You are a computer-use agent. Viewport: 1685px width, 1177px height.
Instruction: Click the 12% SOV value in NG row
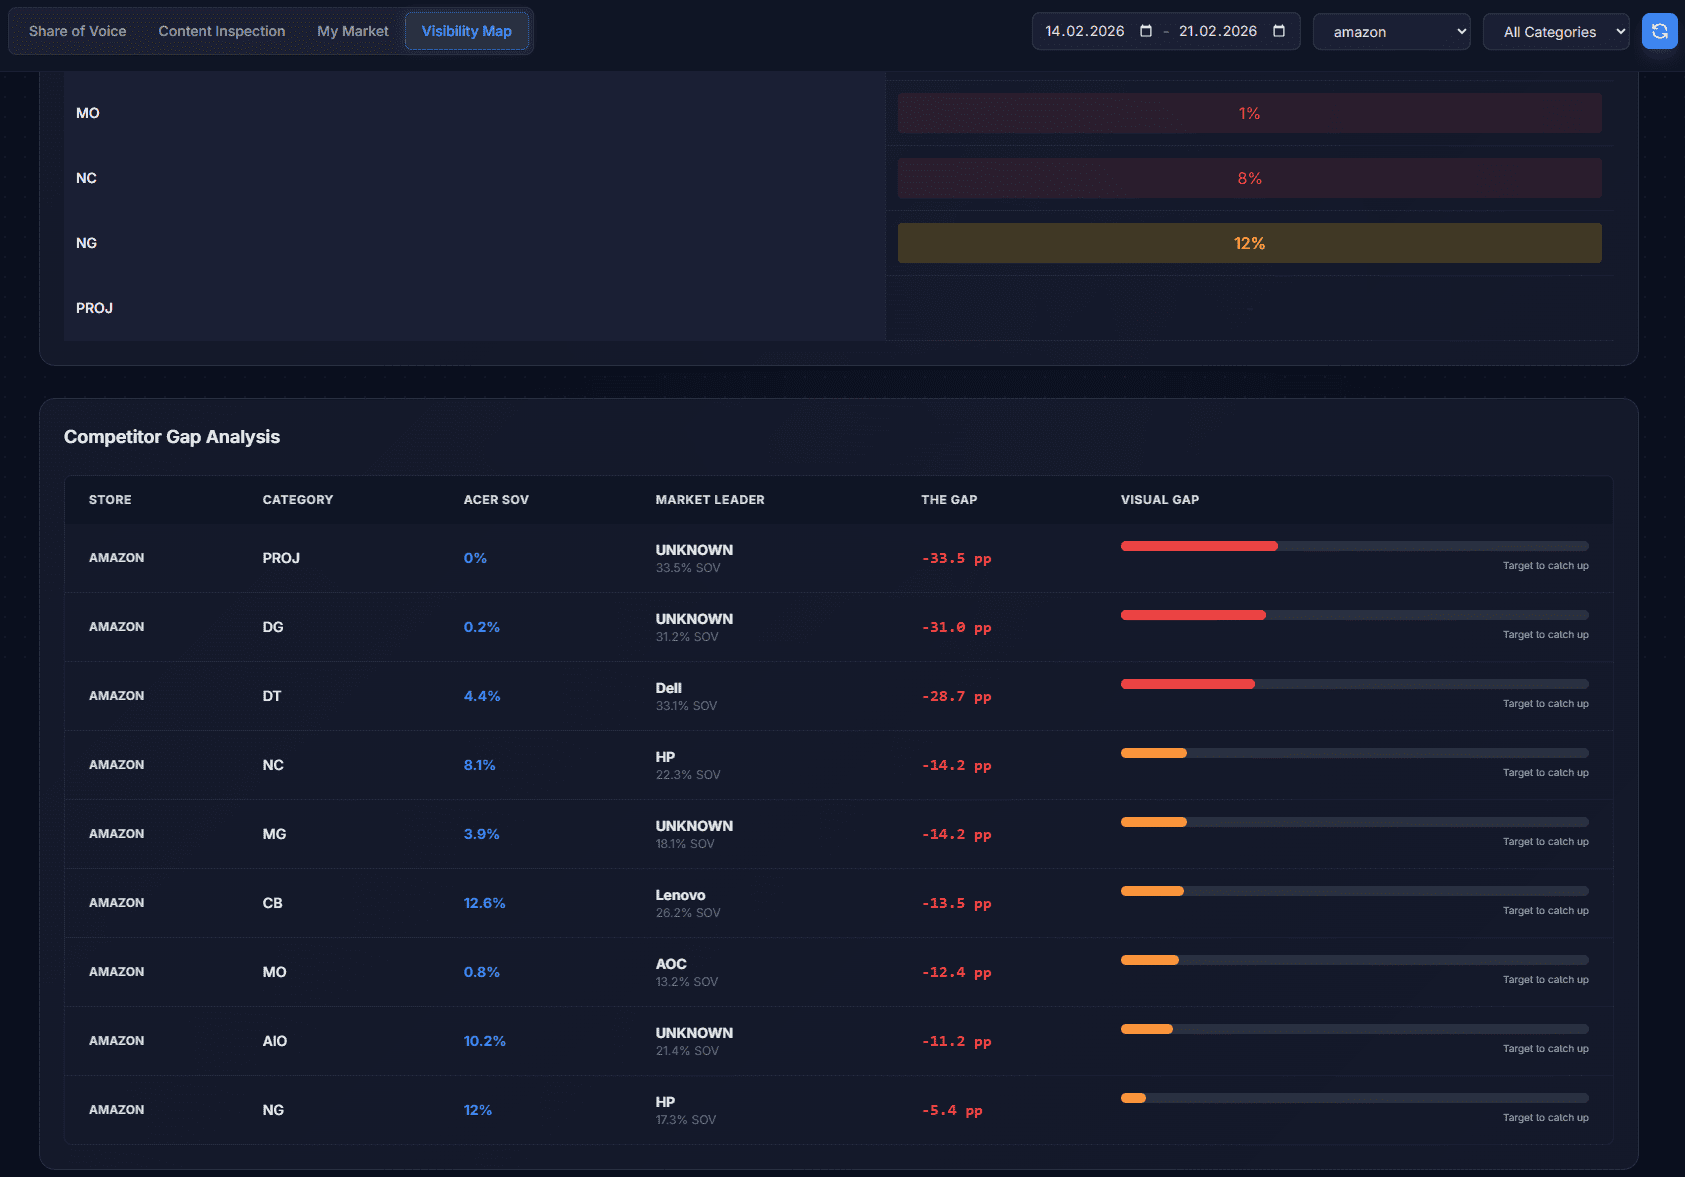pos(478,1109)
